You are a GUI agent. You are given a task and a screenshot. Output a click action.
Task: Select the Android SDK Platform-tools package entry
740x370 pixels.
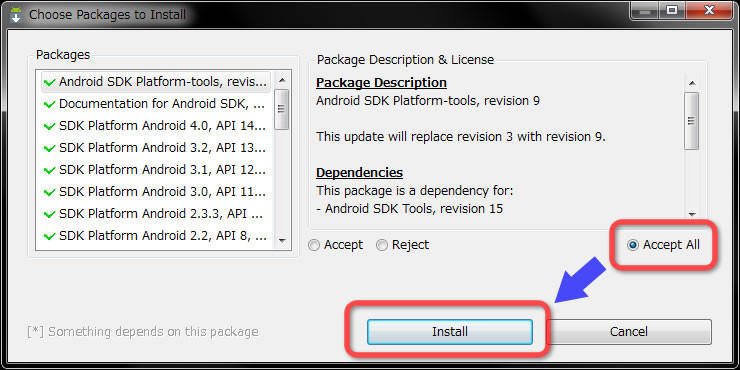click(156, 82)
